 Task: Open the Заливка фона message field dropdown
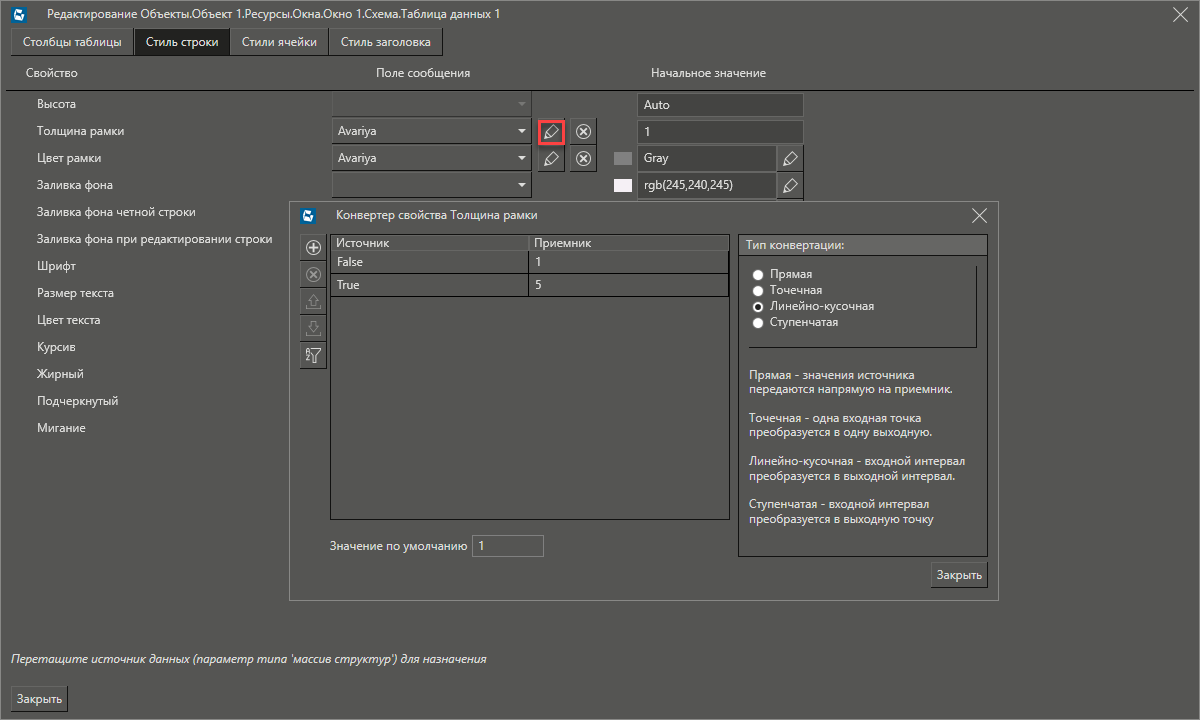(x=521, y=184)
